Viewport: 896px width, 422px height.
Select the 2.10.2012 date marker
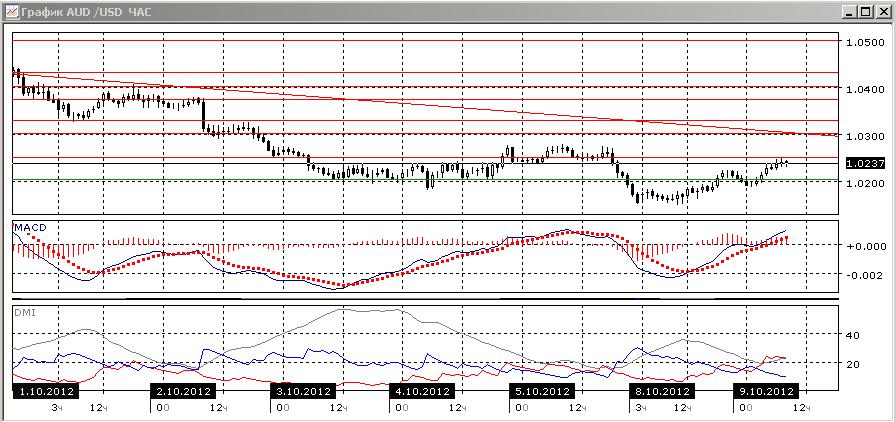[183, 392]
